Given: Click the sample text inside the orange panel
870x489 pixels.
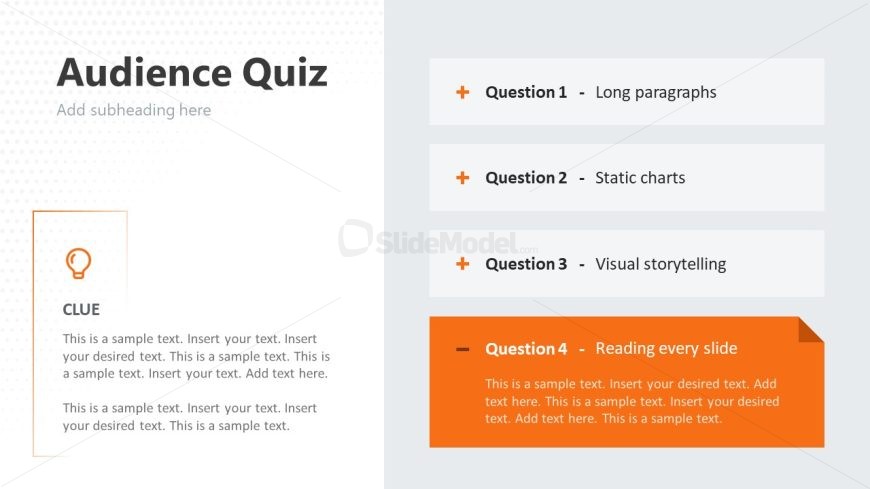Looking at the screenshot, I should 632,401.
